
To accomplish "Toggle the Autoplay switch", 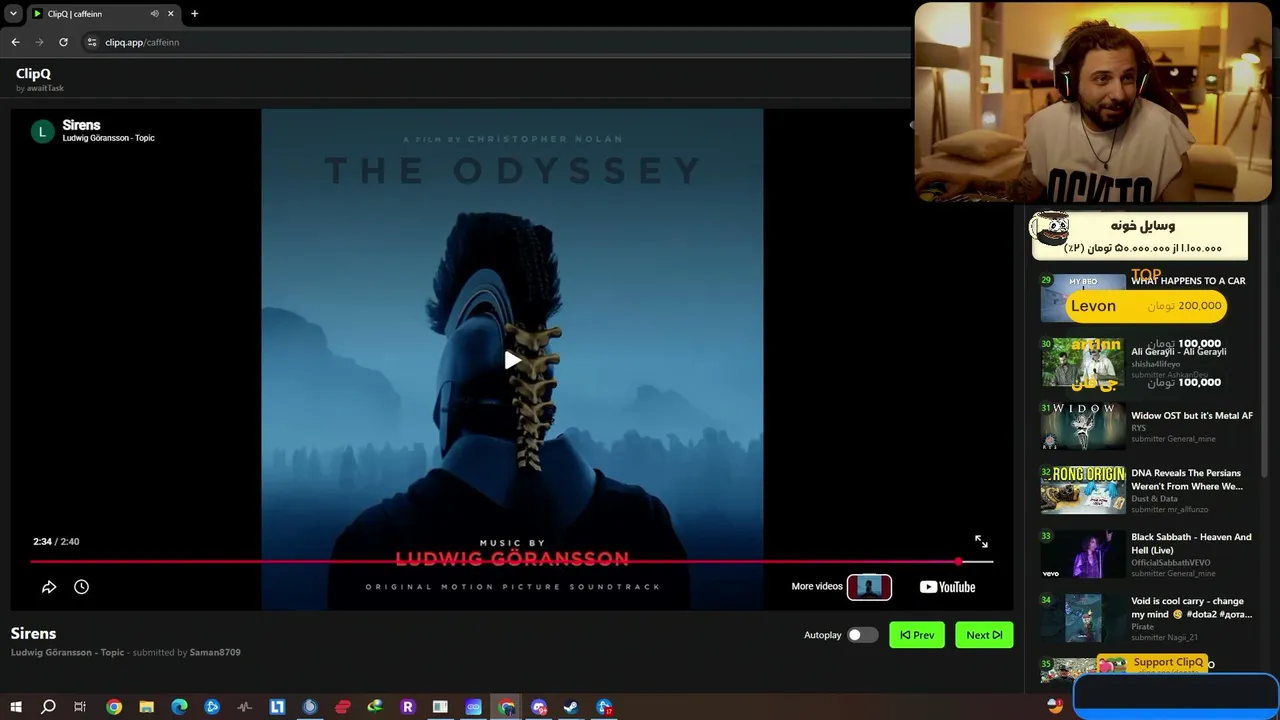I will (862, 635).
